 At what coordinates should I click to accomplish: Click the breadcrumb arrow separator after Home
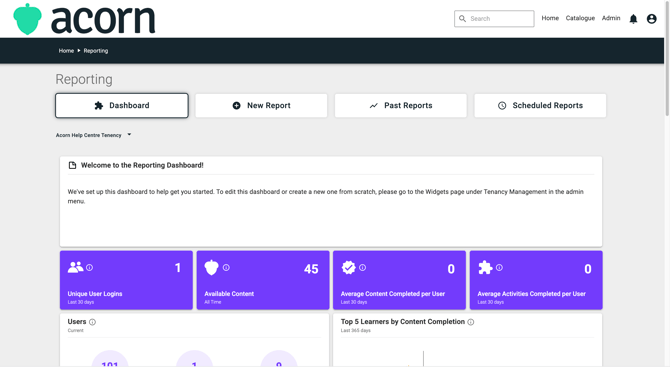pyautogui.click(x=79, y=50)
